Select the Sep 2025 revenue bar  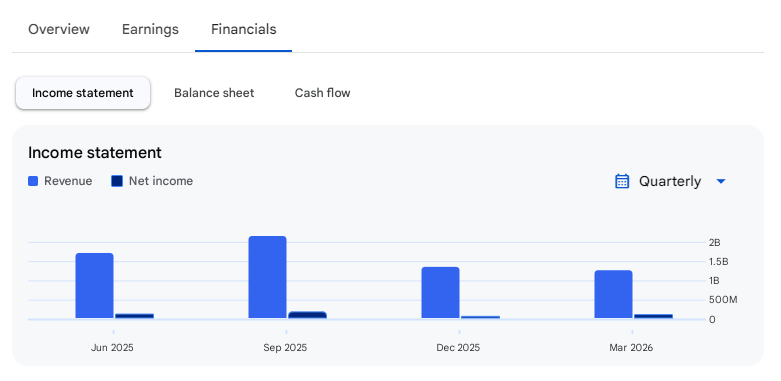[x=267, y=277]
